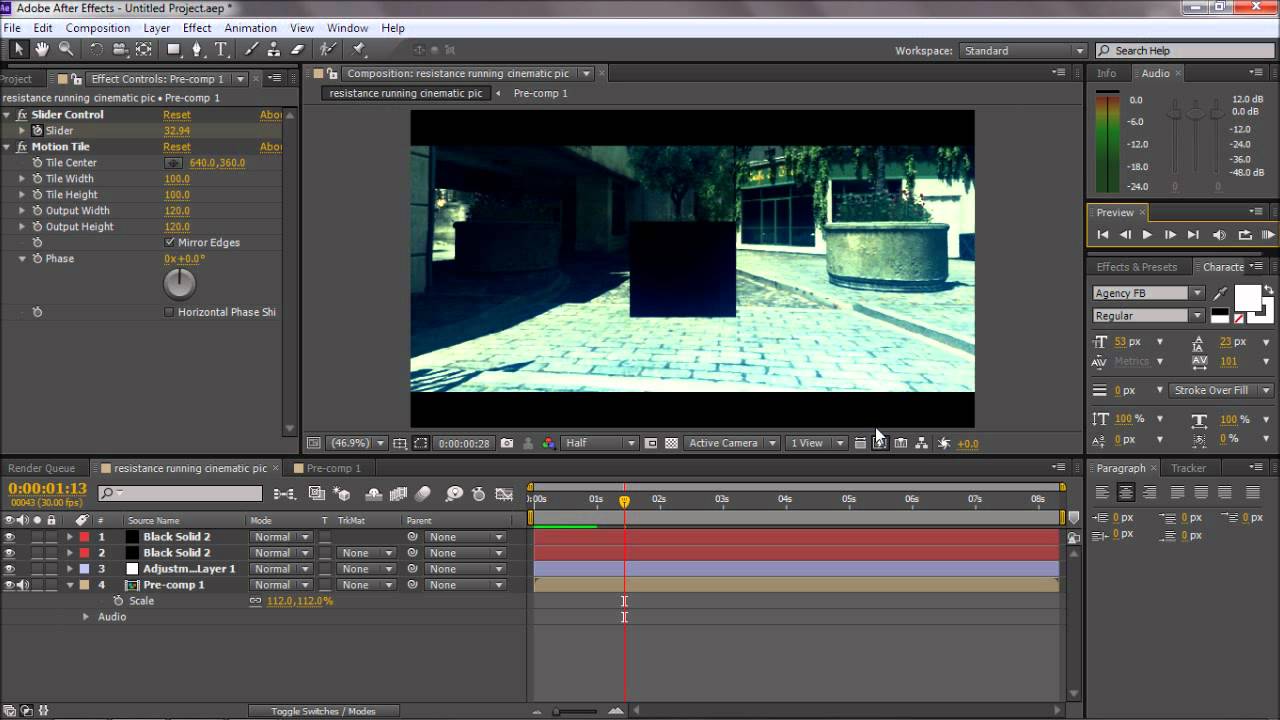Open Stroke Over Fill dropdown
This screenshot has width=1280, height=720.
(x=1219, y=391)
